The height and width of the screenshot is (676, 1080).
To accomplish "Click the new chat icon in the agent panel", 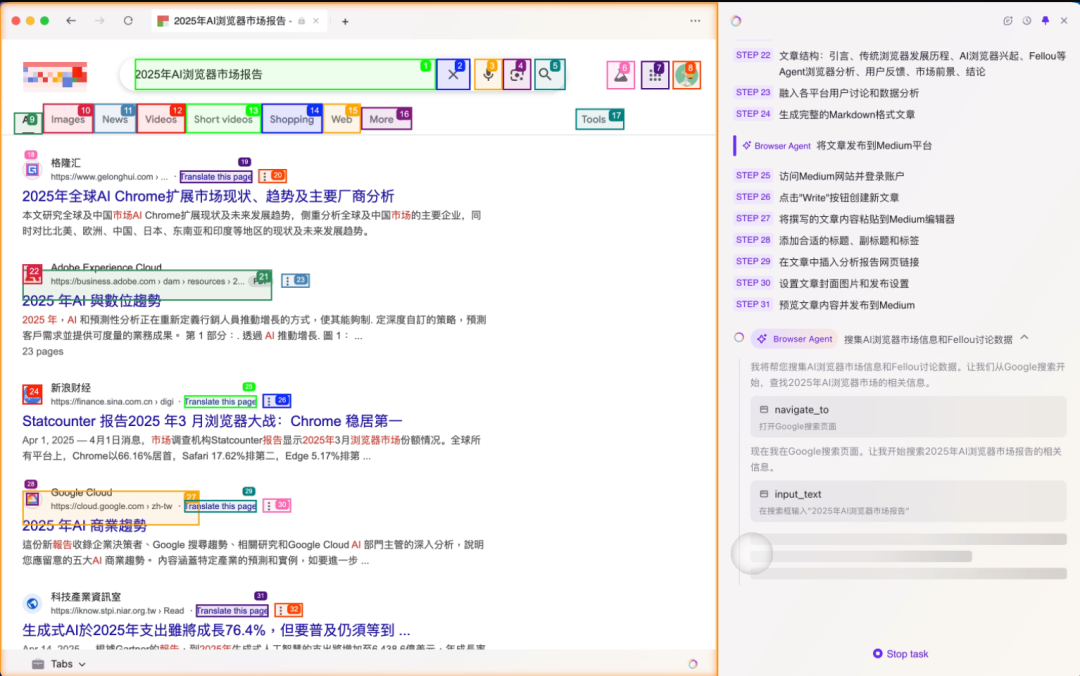I will click(1008, 21).
